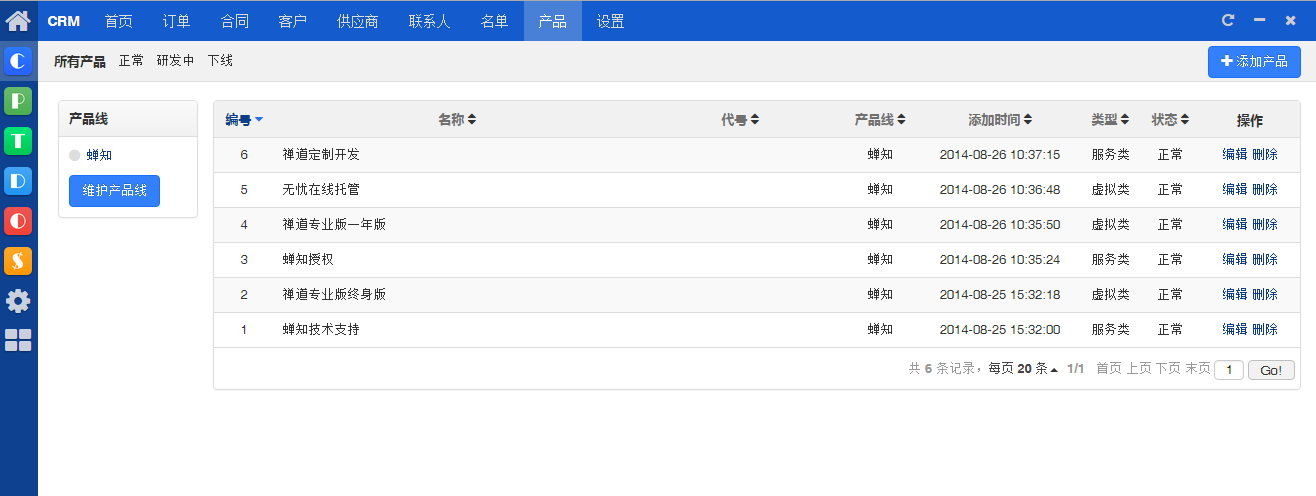Open the 名单 menu

[x=494, y=21]
